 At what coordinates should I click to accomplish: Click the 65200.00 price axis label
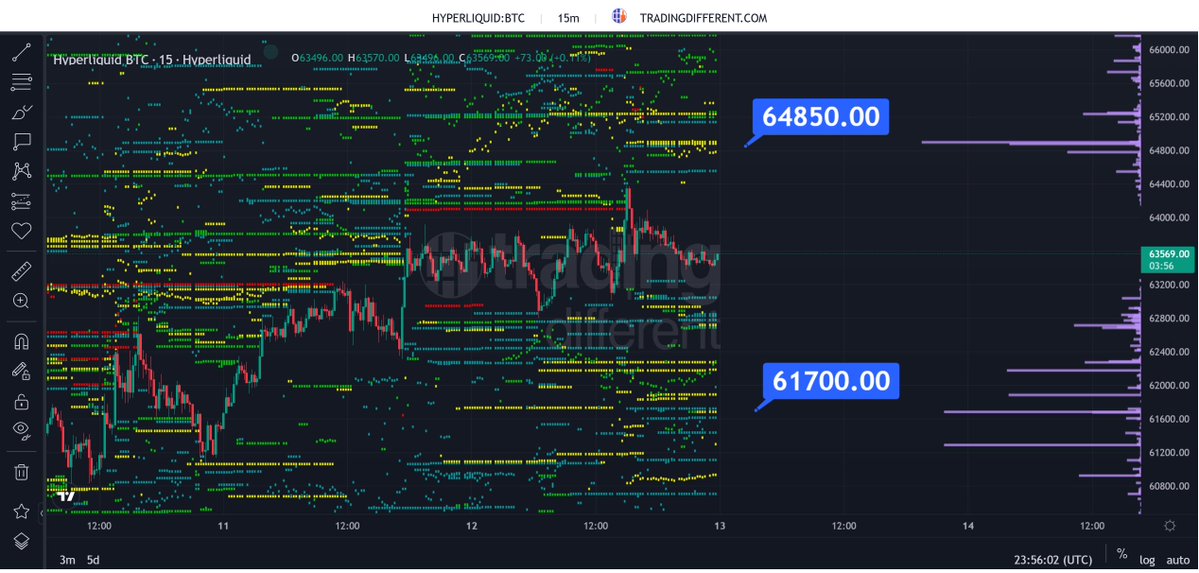click(x=1169, y=117)
